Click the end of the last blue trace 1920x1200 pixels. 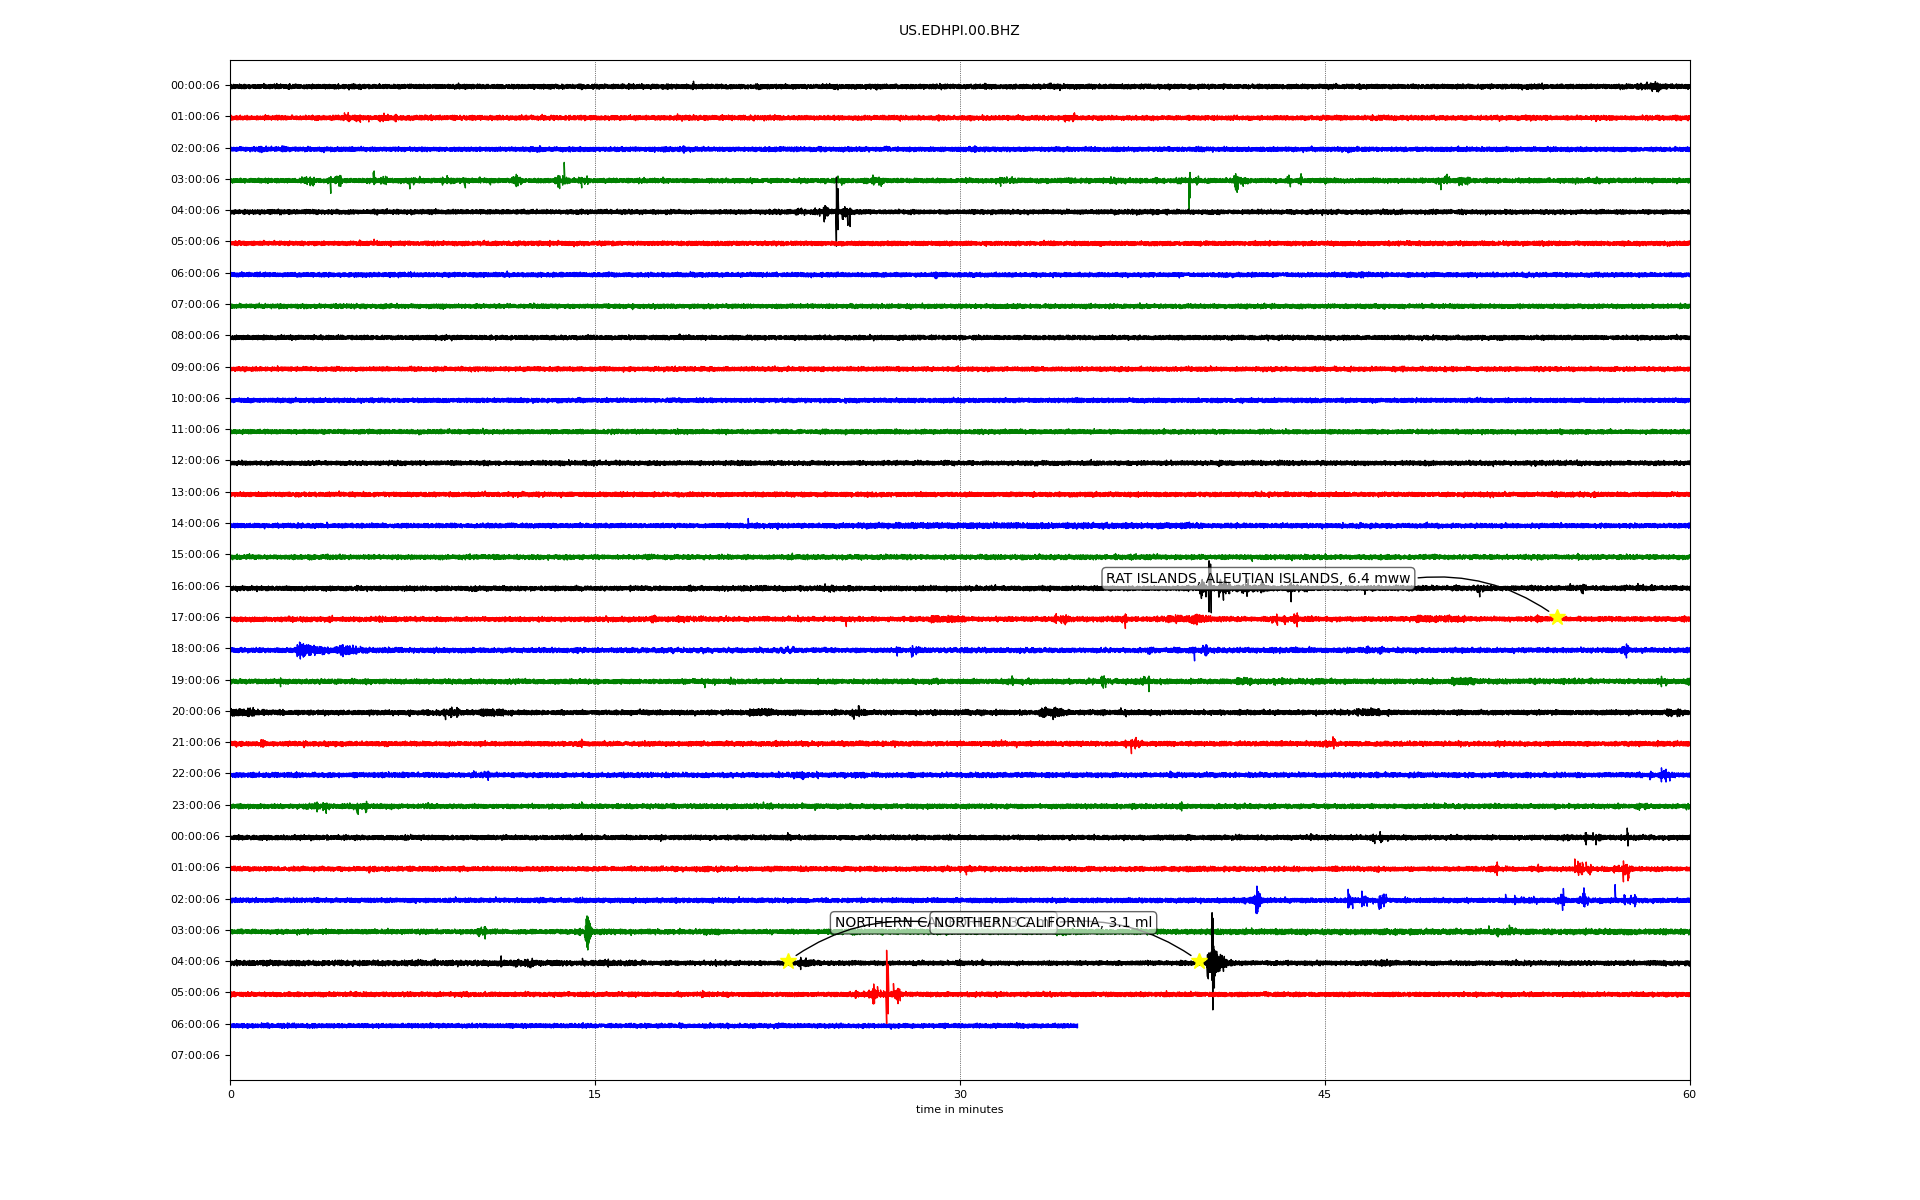coord(1076,1025)
